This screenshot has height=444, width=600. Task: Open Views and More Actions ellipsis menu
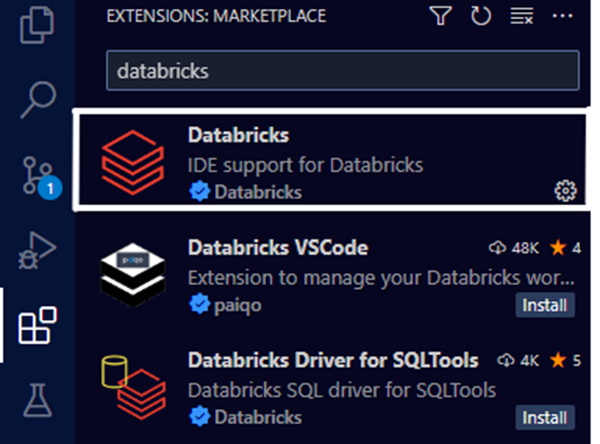(x=562, y=16)
